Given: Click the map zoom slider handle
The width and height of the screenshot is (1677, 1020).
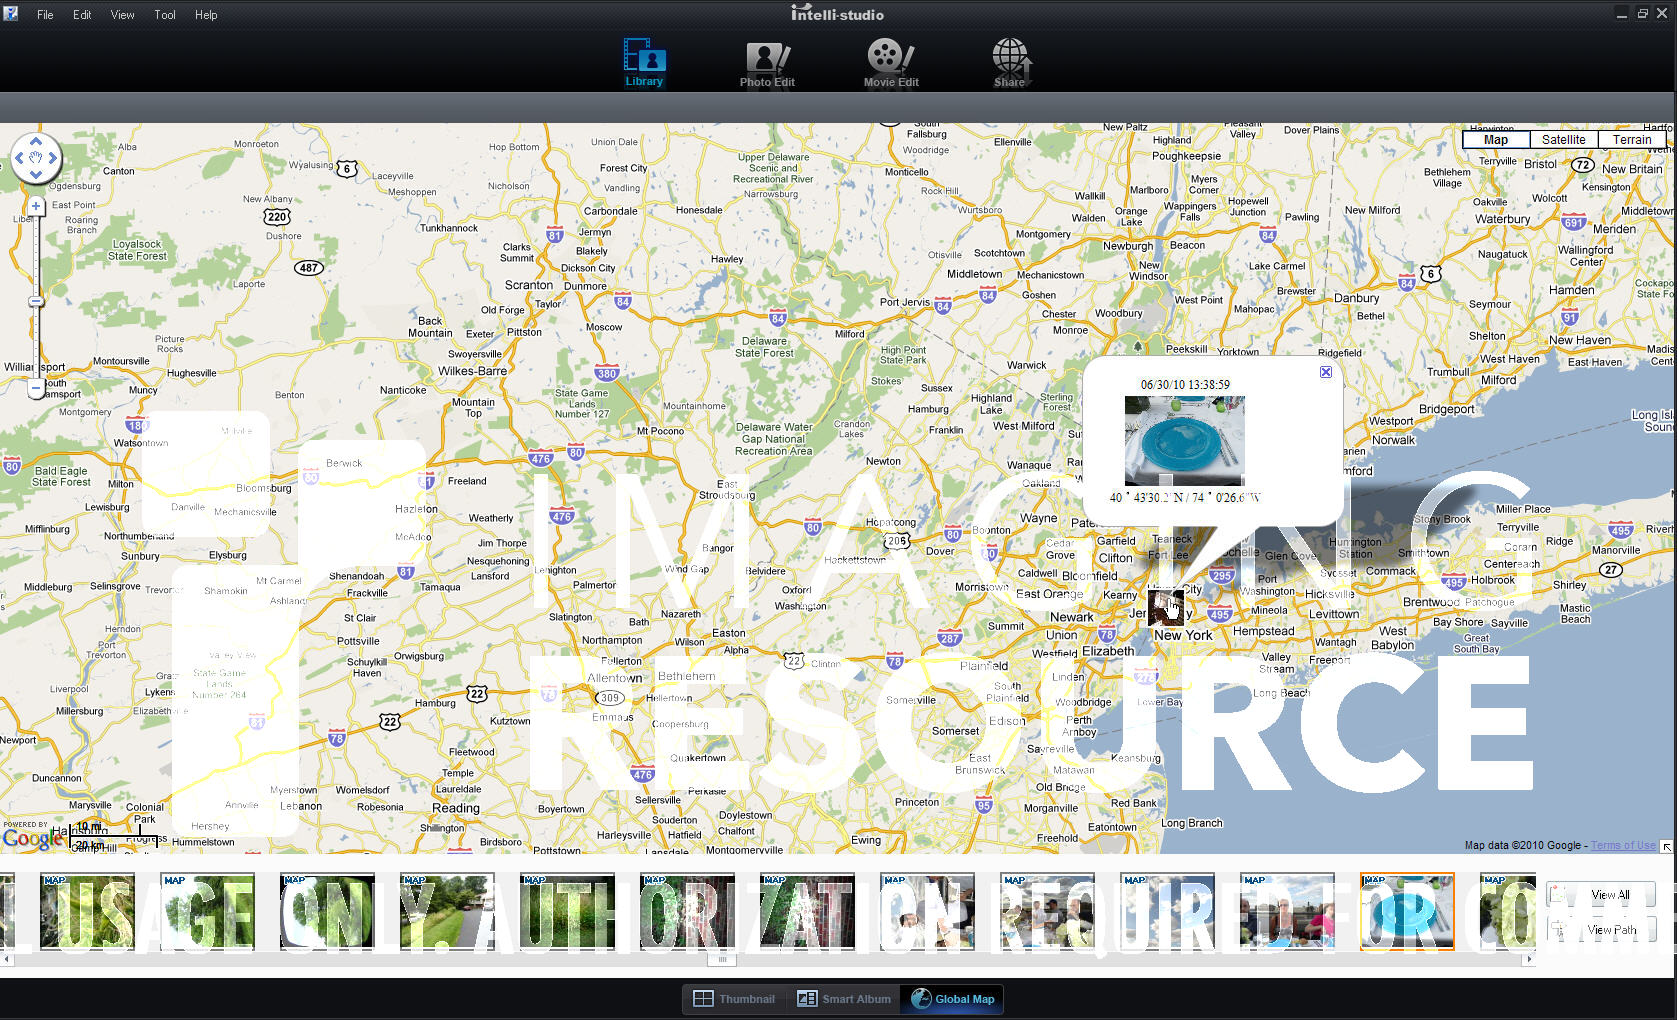Looking at the screenshot, I should pos(36,301).
